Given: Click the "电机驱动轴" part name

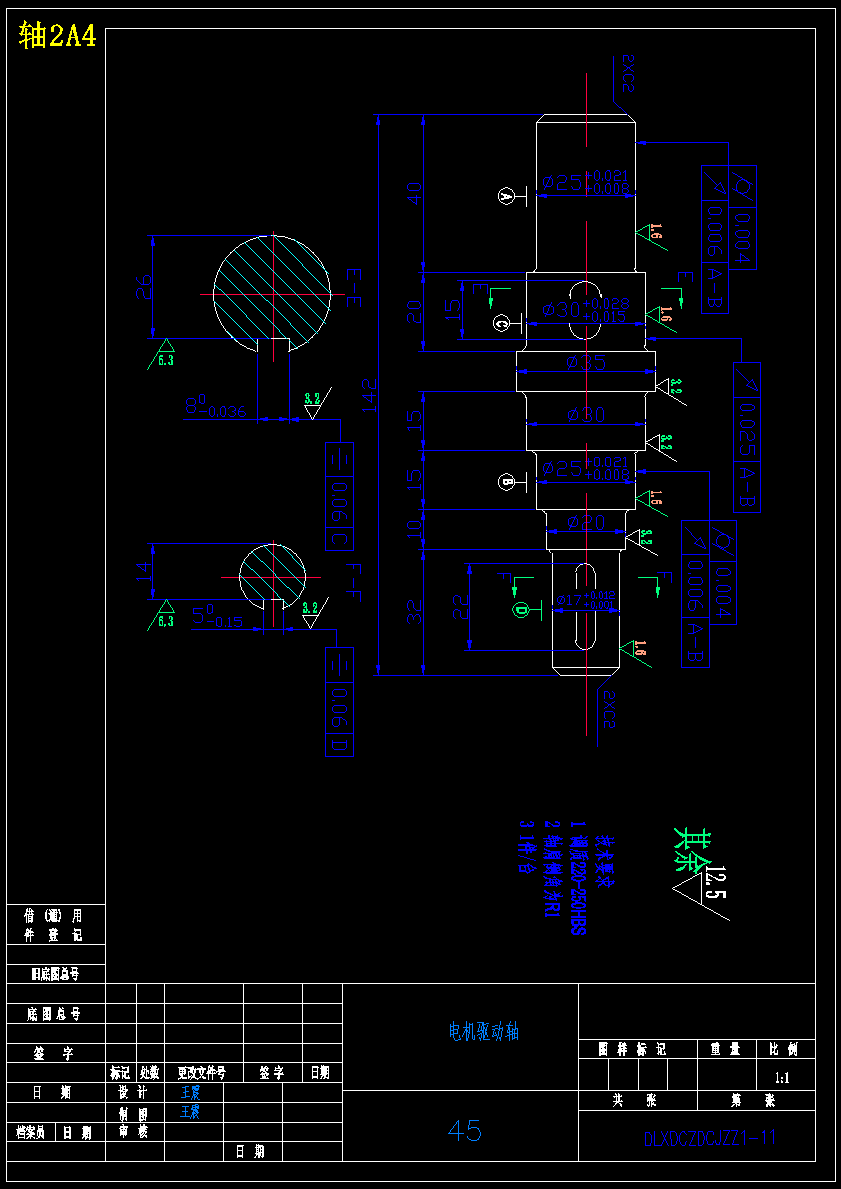Looking at the screenshot, I should tap(484, 1031).
